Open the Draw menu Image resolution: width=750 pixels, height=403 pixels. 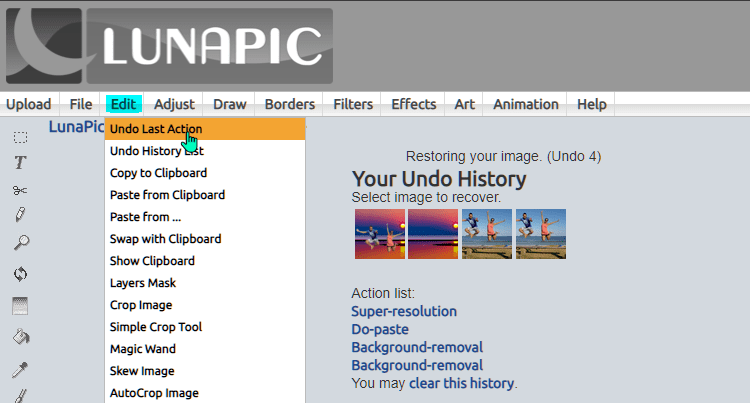(230, 104)
